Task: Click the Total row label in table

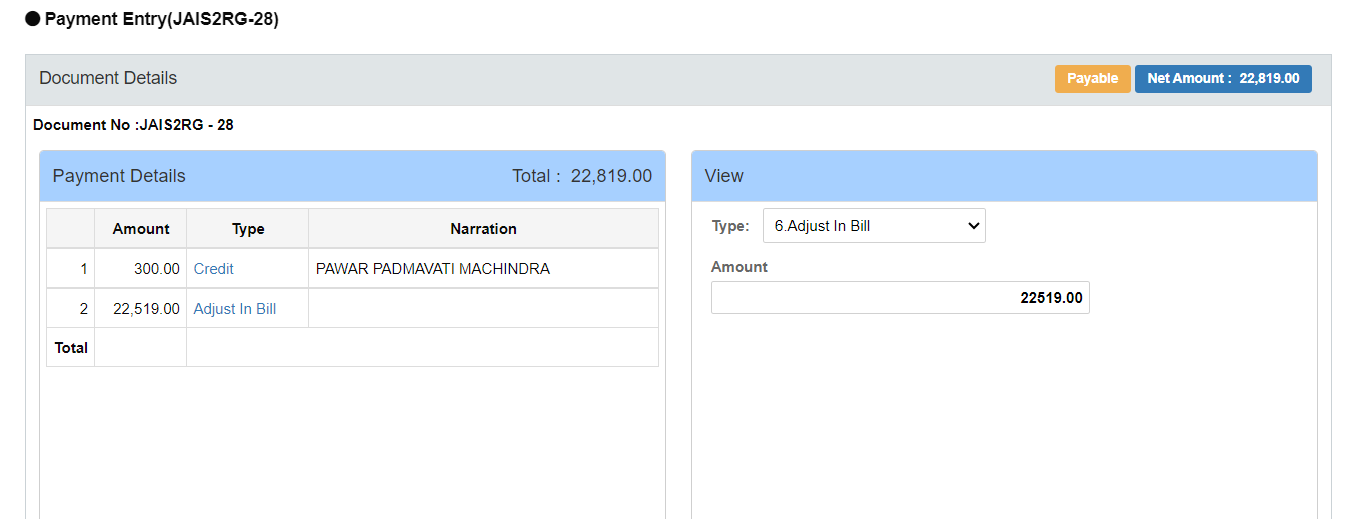Action: [71, 348]
